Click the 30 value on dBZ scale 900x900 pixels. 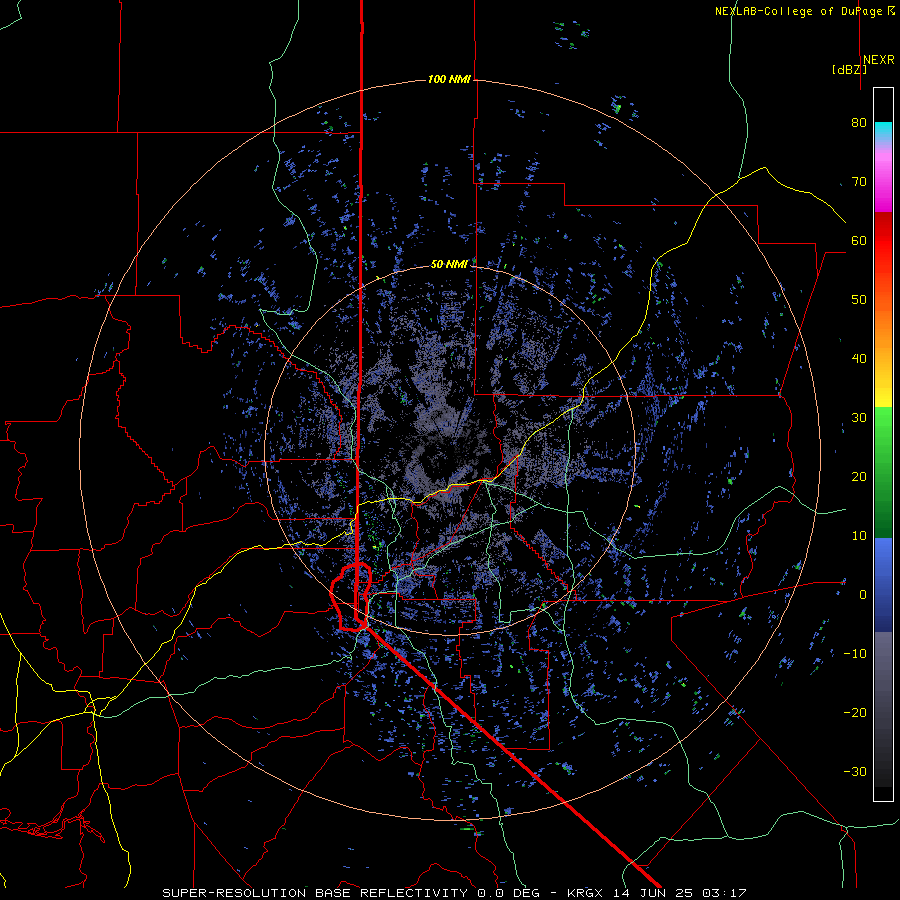tap(859, 417)
